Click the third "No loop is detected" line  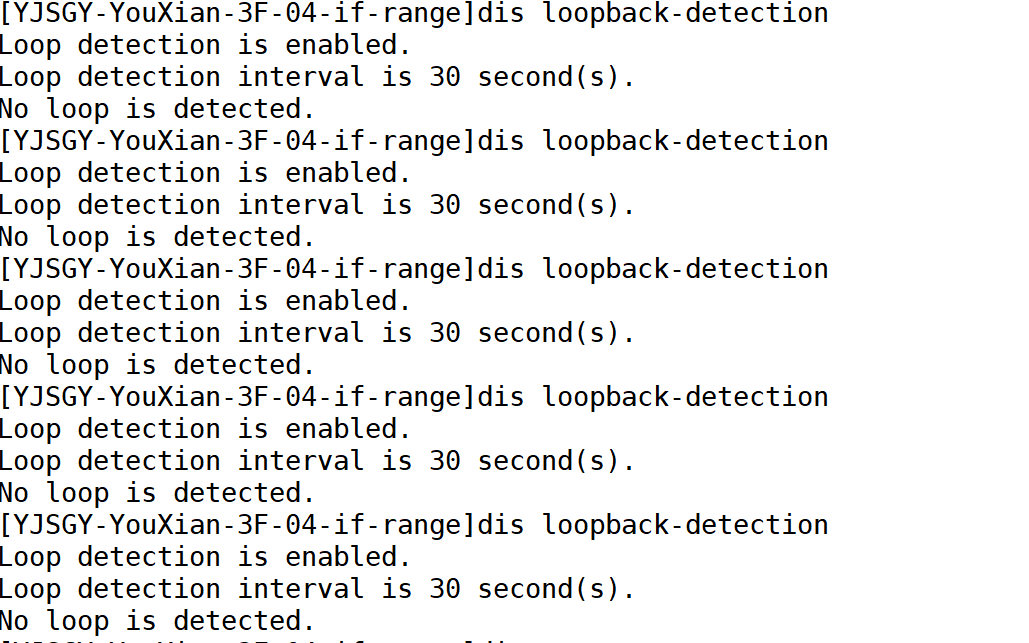coord(157,365)
